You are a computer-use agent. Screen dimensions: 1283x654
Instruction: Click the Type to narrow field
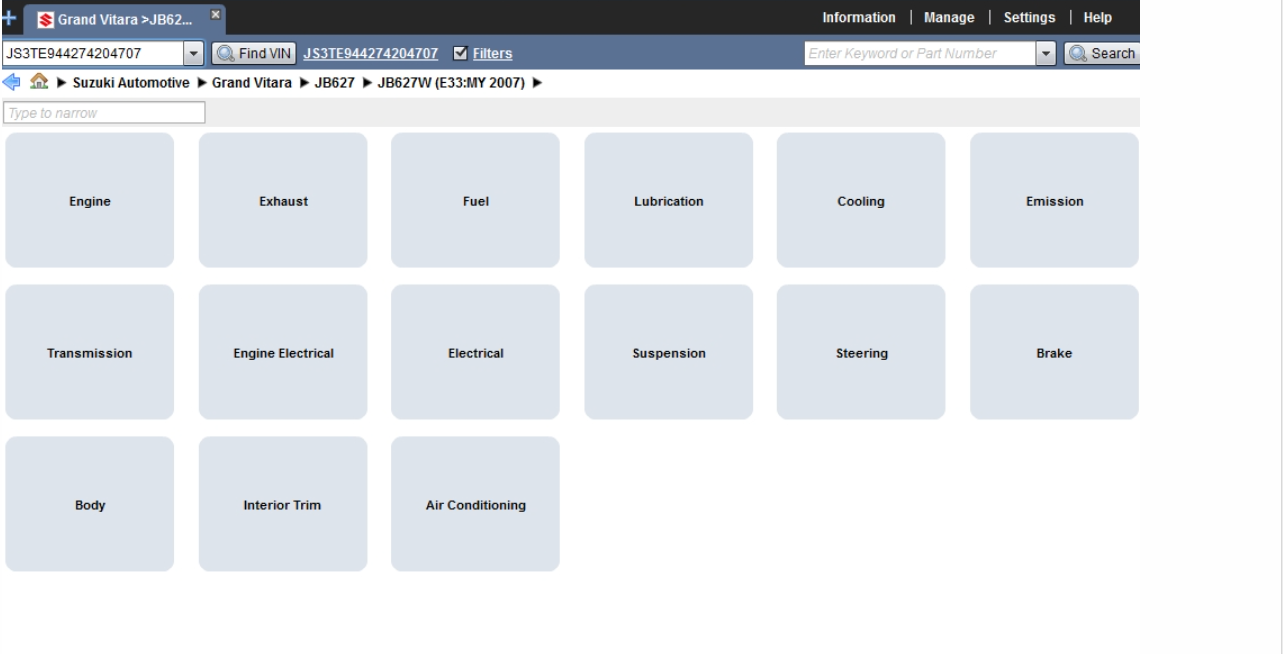[104, 113]
